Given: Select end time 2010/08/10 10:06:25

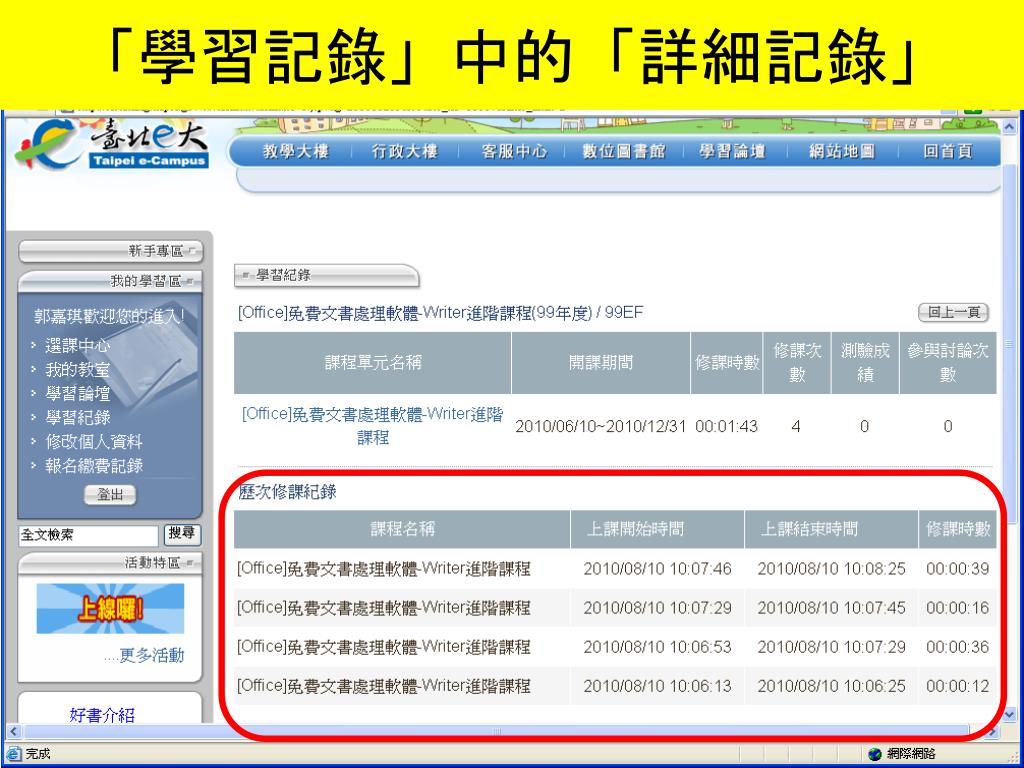Looking at the screenshot, I should click(831, 686).
